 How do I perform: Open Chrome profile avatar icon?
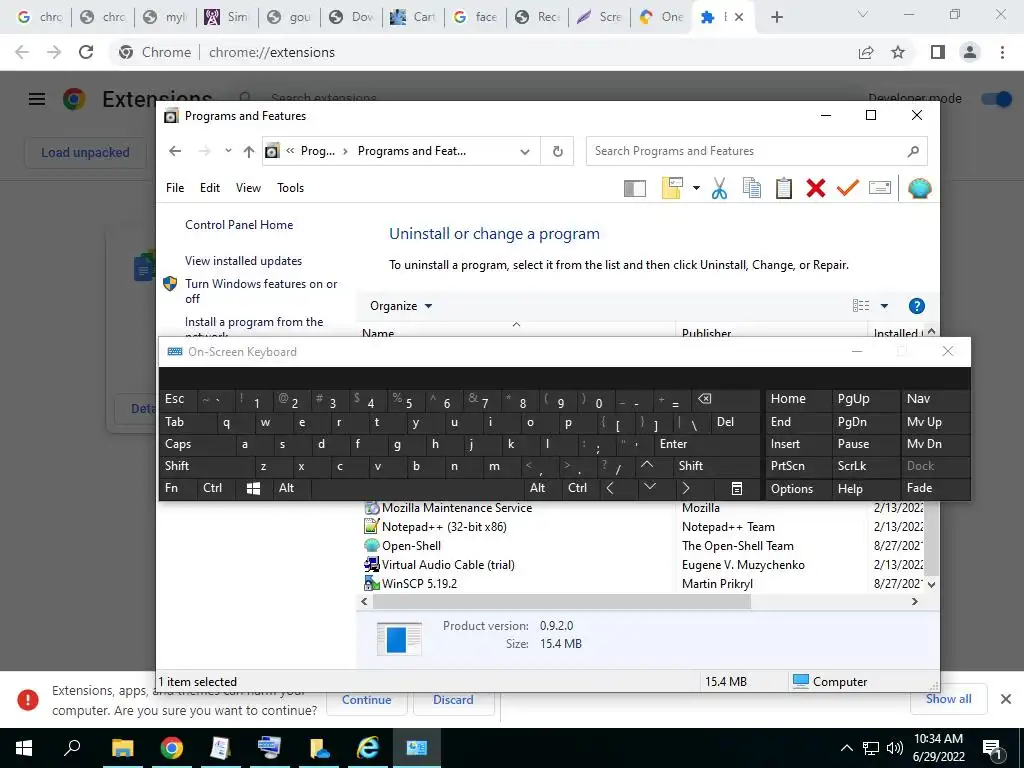pos(970,52)
